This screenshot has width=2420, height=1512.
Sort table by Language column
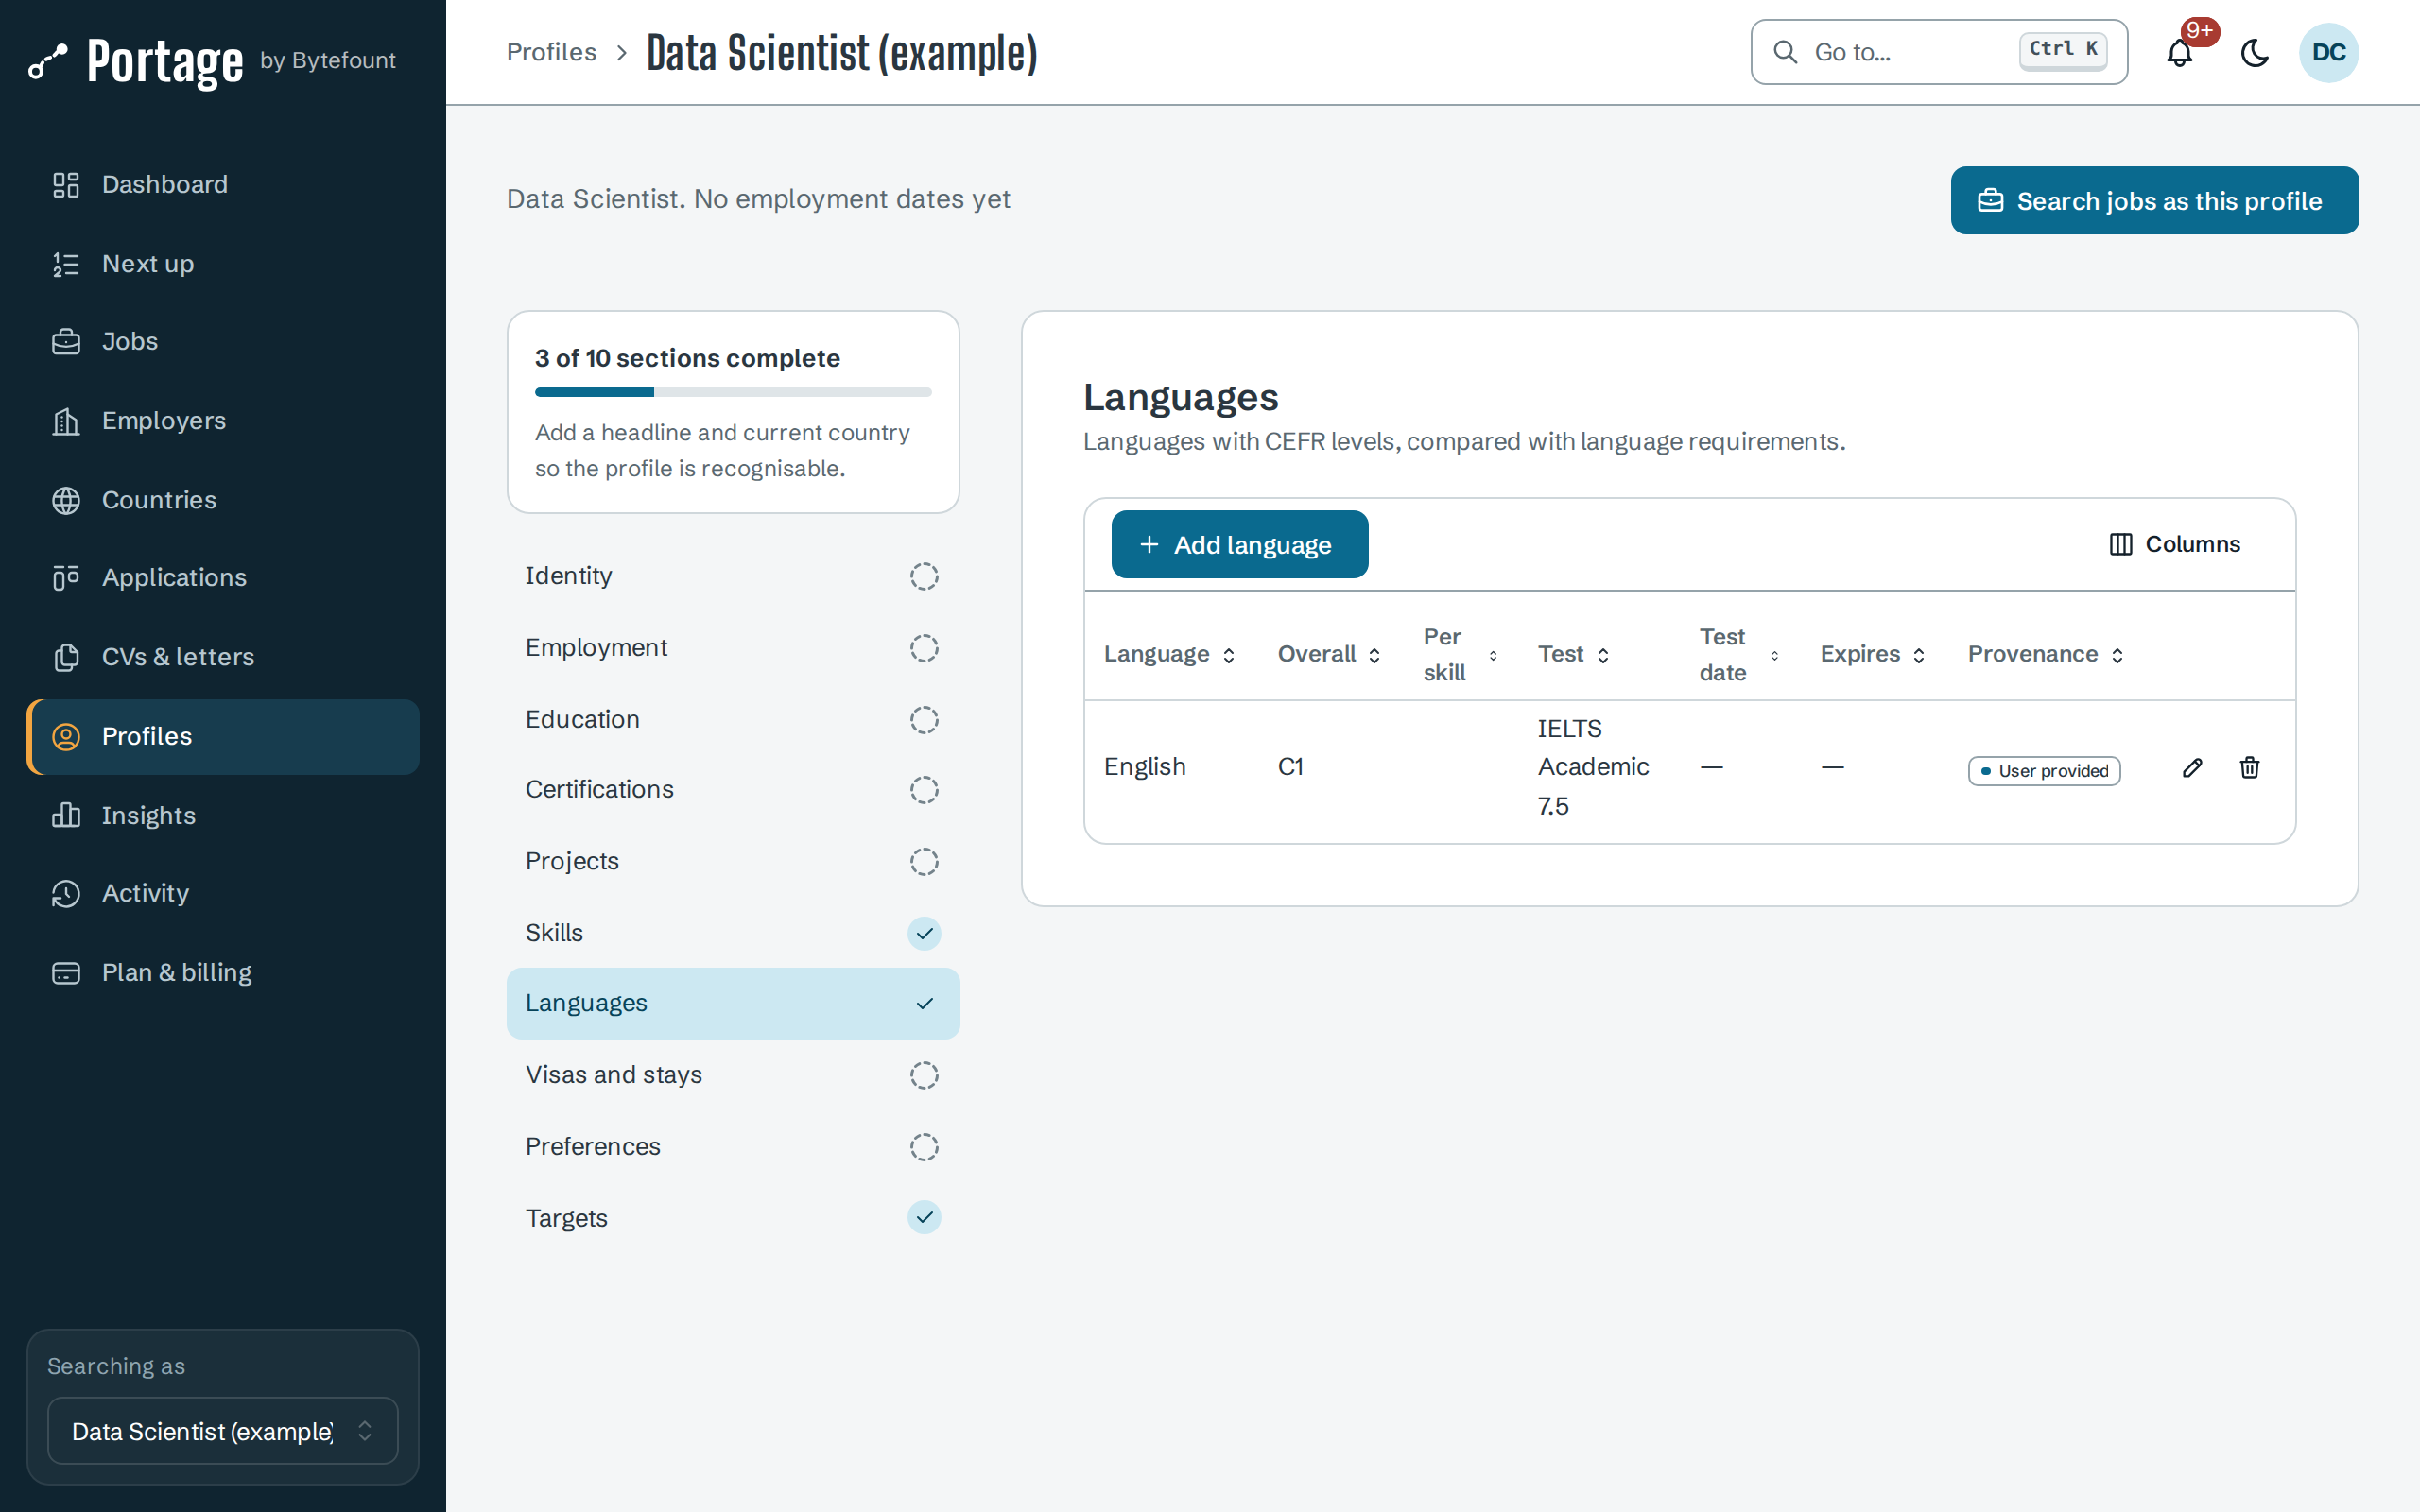click(x=1169, y=654)
